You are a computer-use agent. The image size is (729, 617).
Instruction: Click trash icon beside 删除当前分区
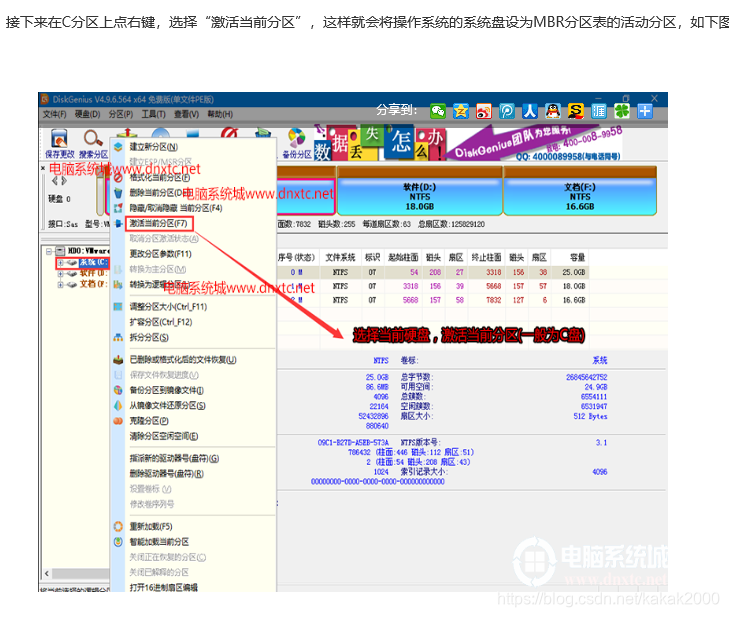click(x=118, y=192)
